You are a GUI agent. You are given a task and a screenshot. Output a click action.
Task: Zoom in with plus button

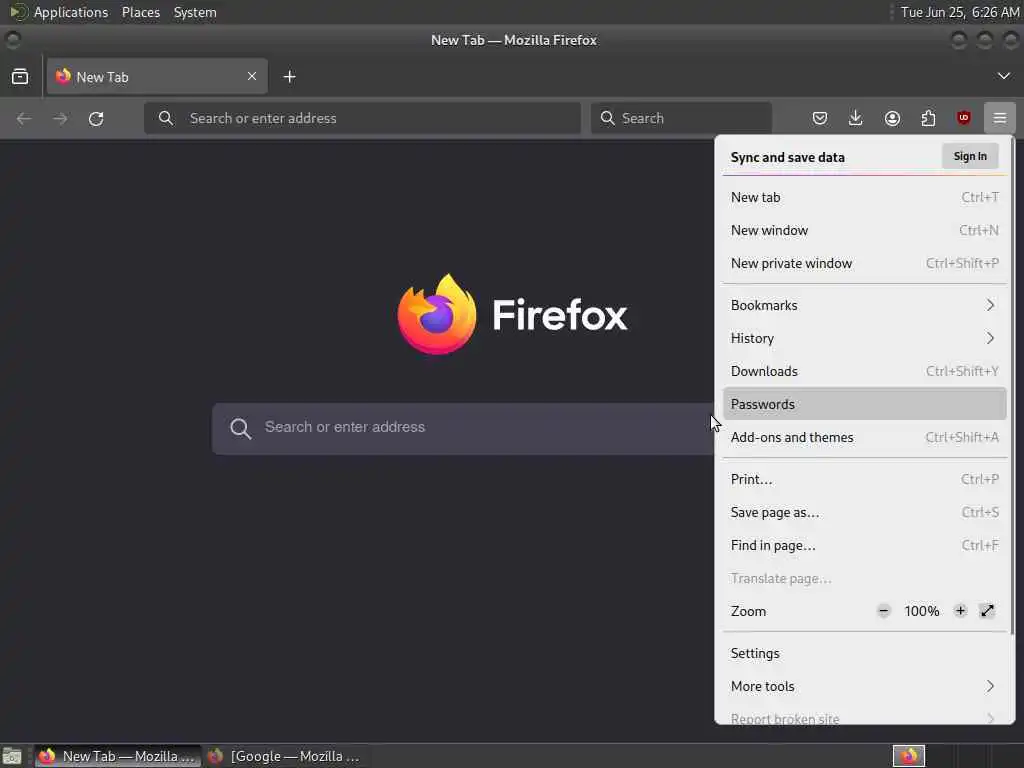coord(960,611)
